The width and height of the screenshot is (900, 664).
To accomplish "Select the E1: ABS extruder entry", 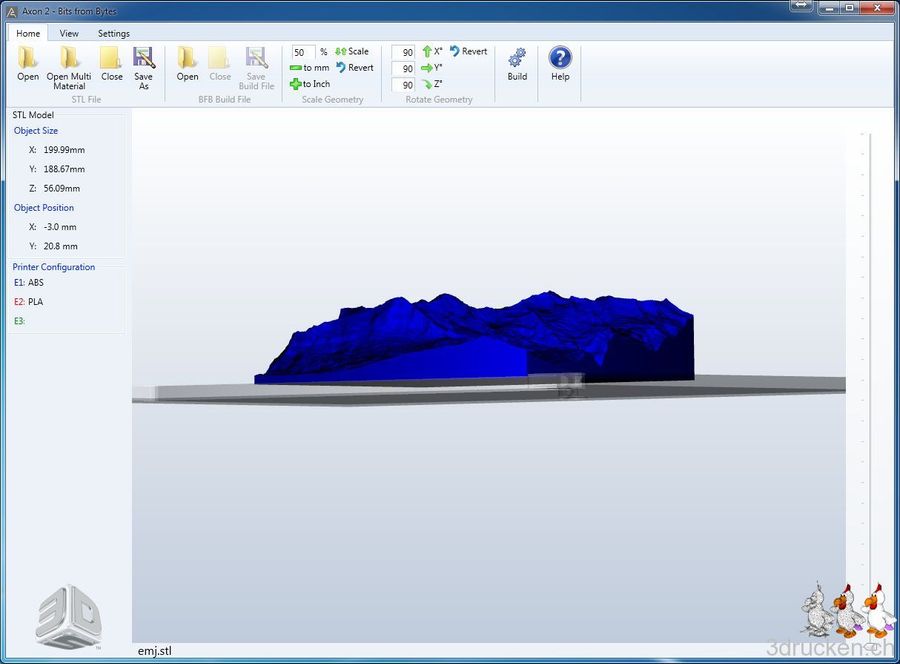I will (x=29, y=282).
